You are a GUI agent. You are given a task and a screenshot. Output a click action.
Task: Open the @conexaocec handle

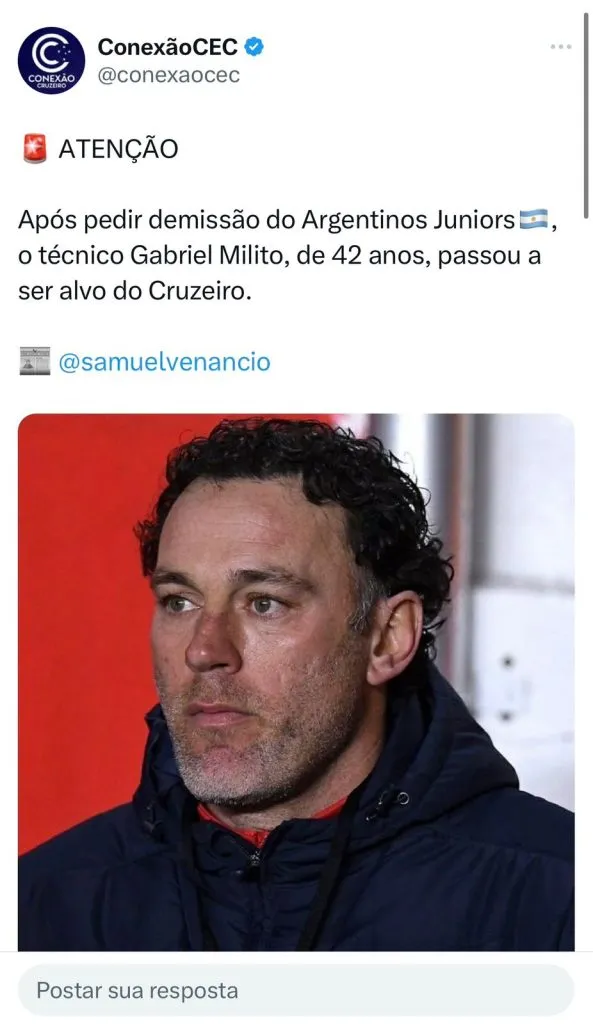(x=168, y=75)
